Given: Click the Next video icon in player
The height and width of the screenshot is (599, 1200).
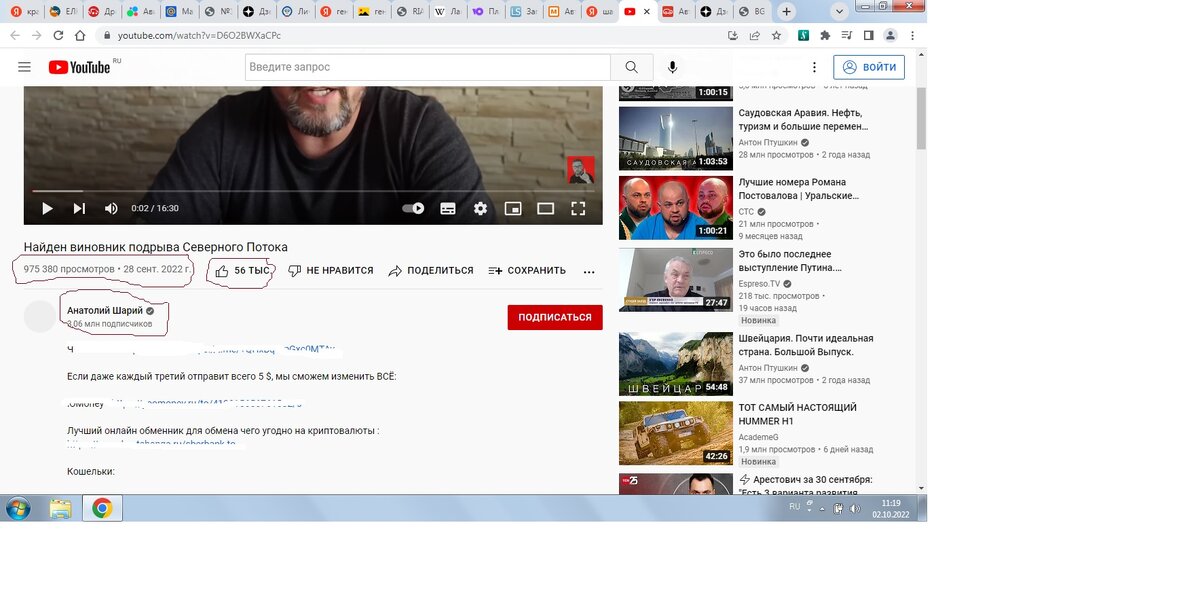Looking at the screenshot, I should coord(79,208).
